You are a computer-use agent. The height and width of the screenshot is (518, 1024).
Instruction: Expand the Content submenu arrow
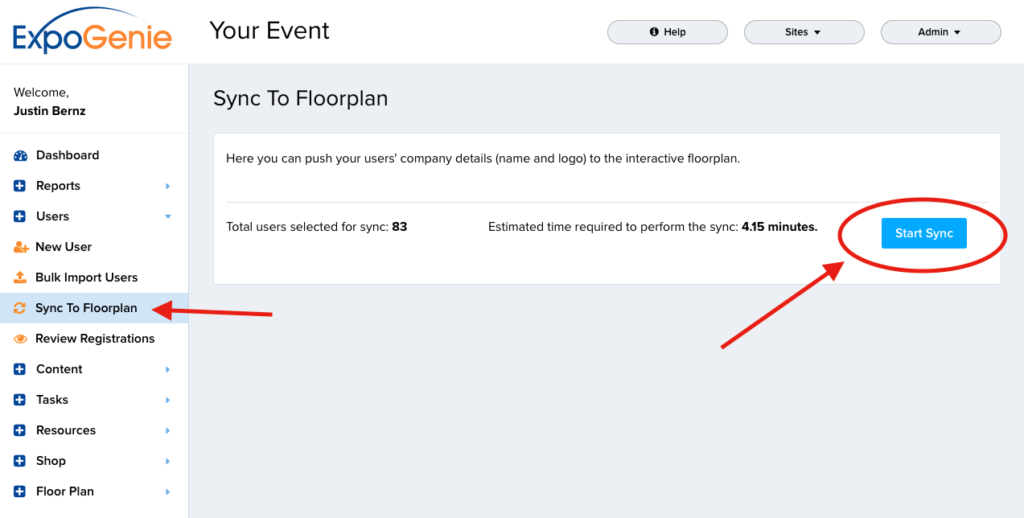168,370
